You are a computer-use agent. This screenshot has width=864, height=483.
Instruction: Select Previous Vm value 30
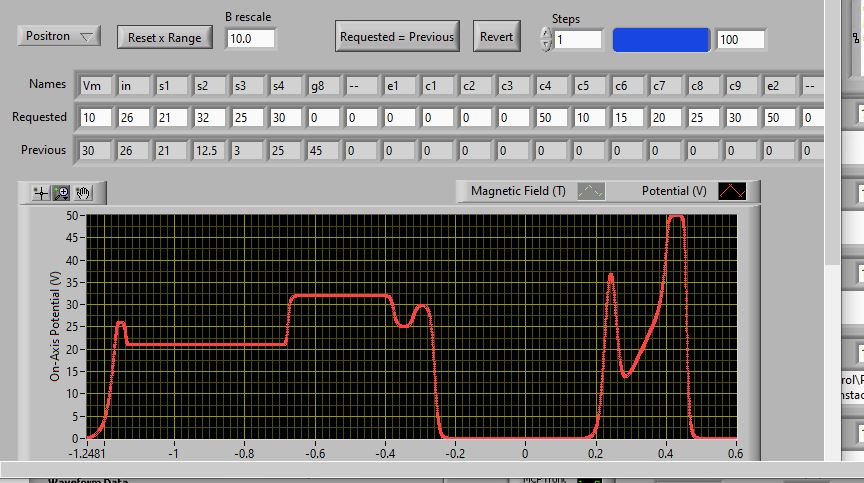pyautogui.click(x=96, y=150)
